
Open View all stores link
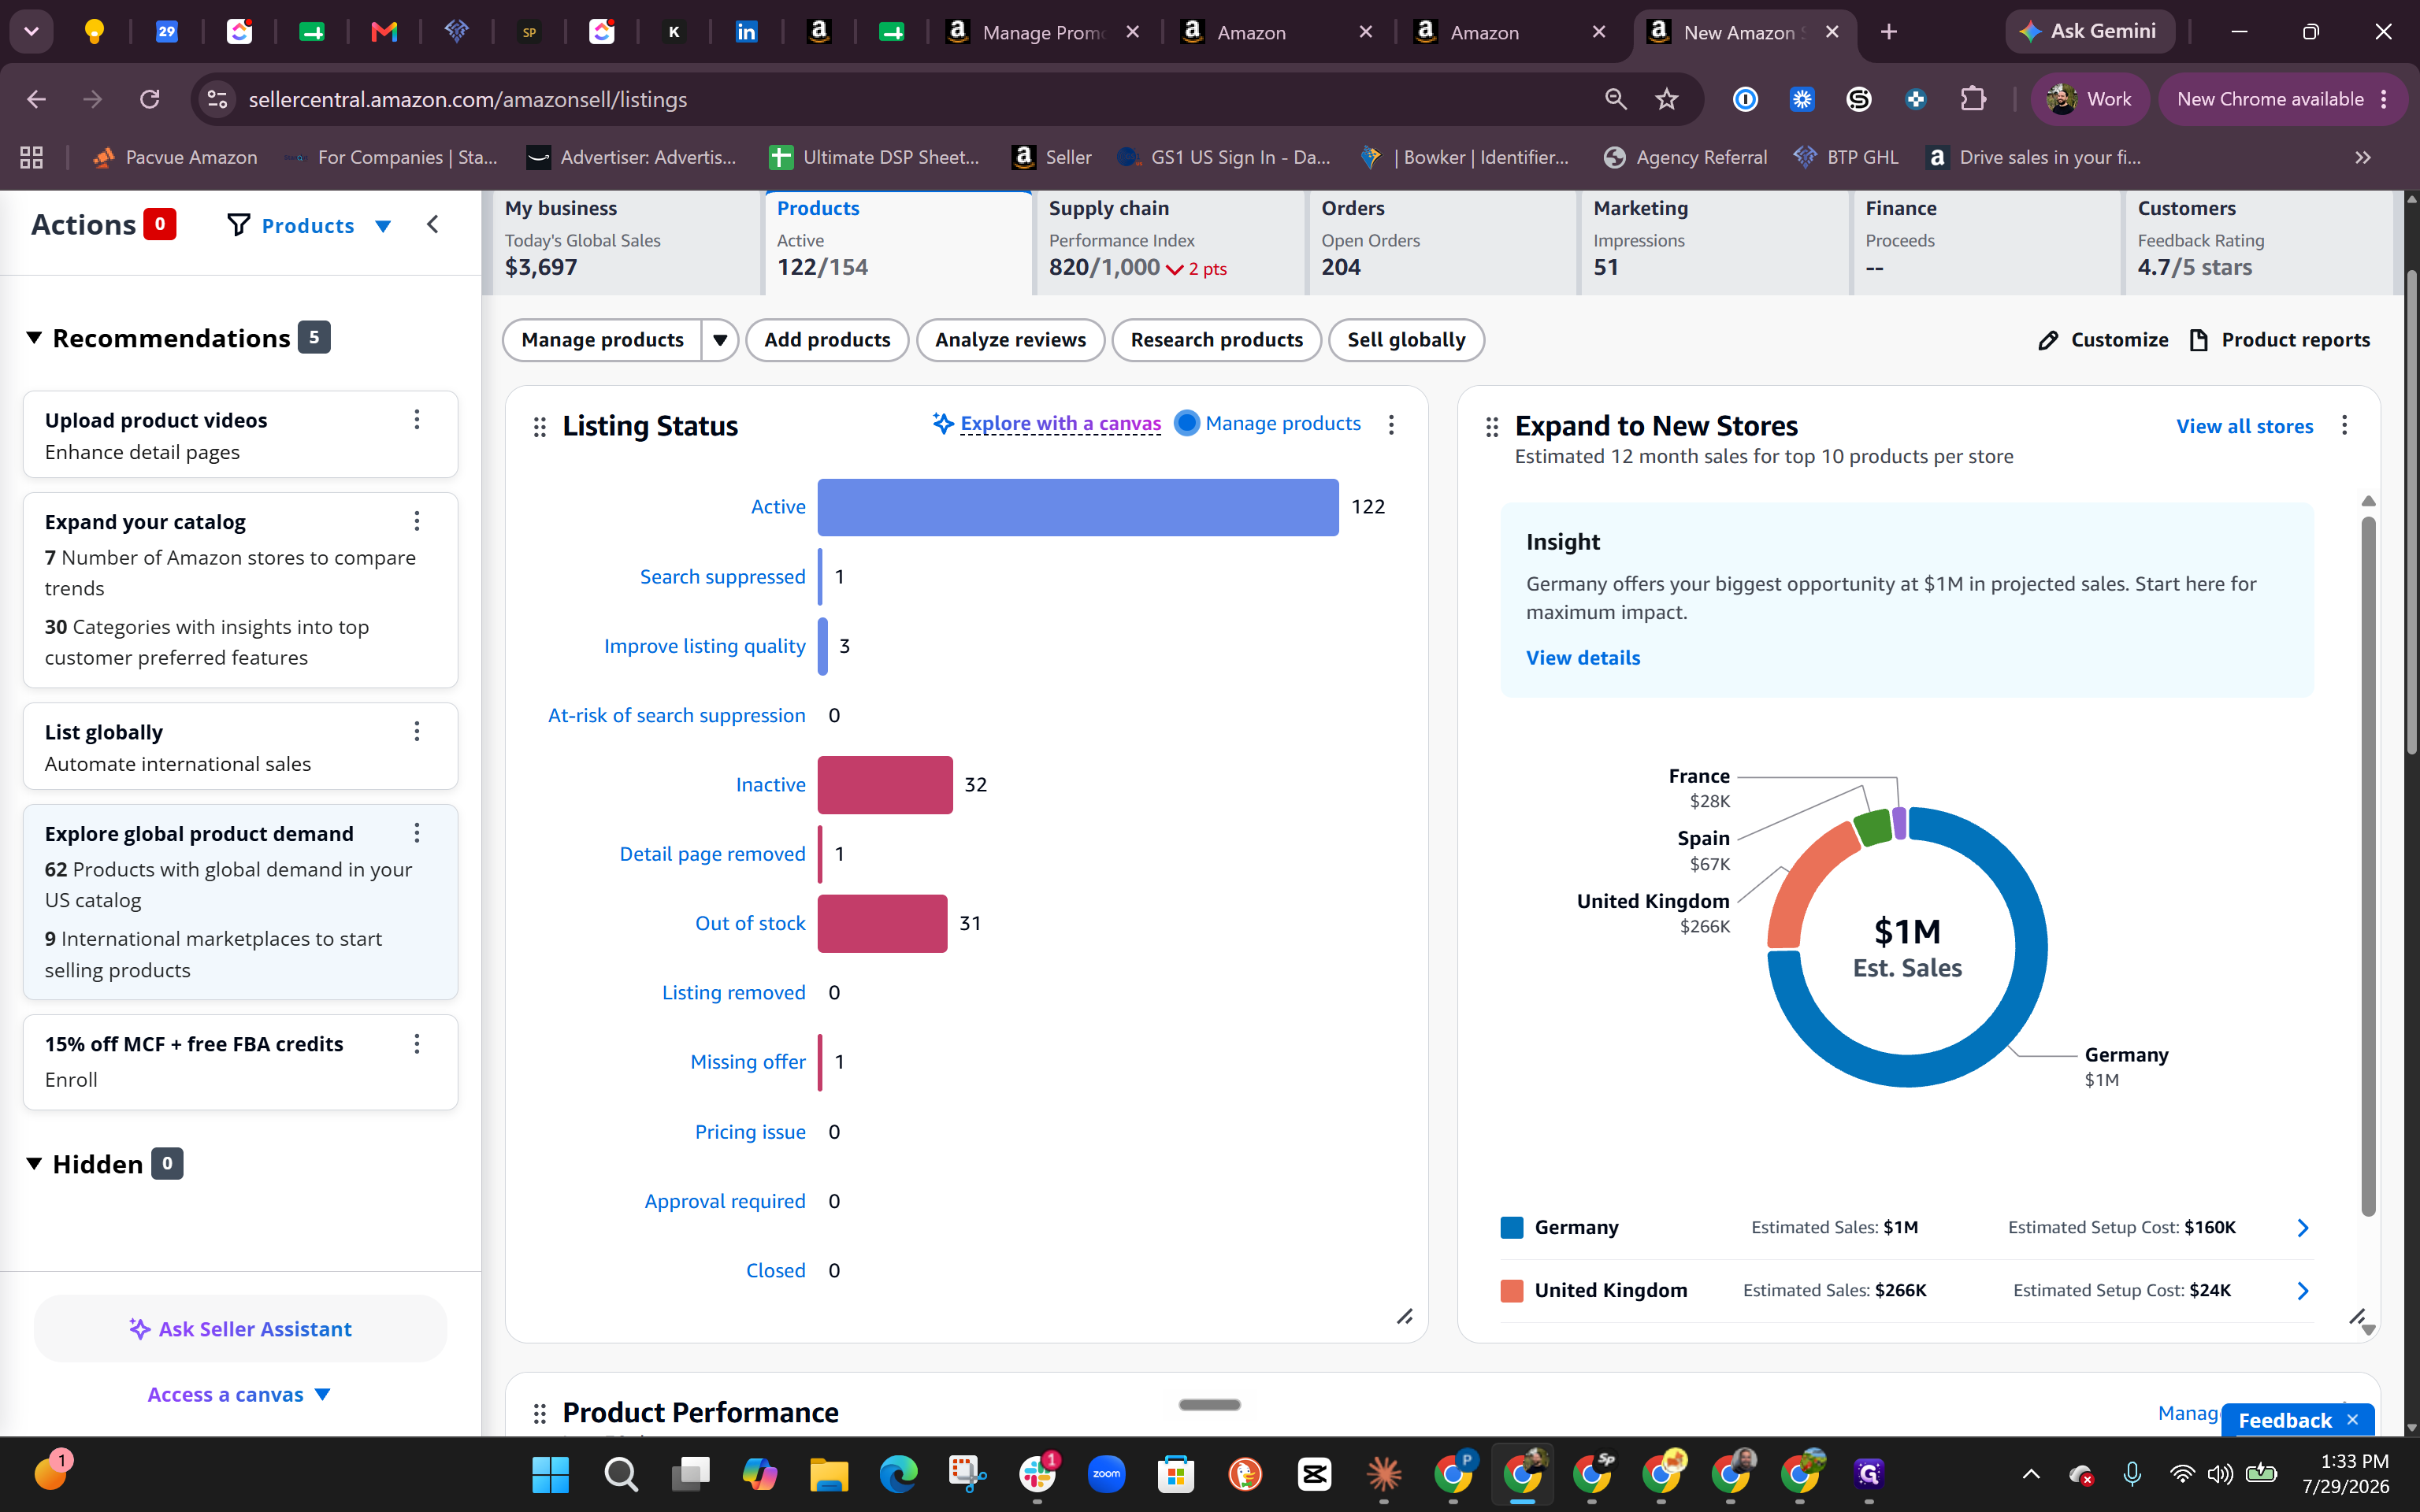[2244, 426]
